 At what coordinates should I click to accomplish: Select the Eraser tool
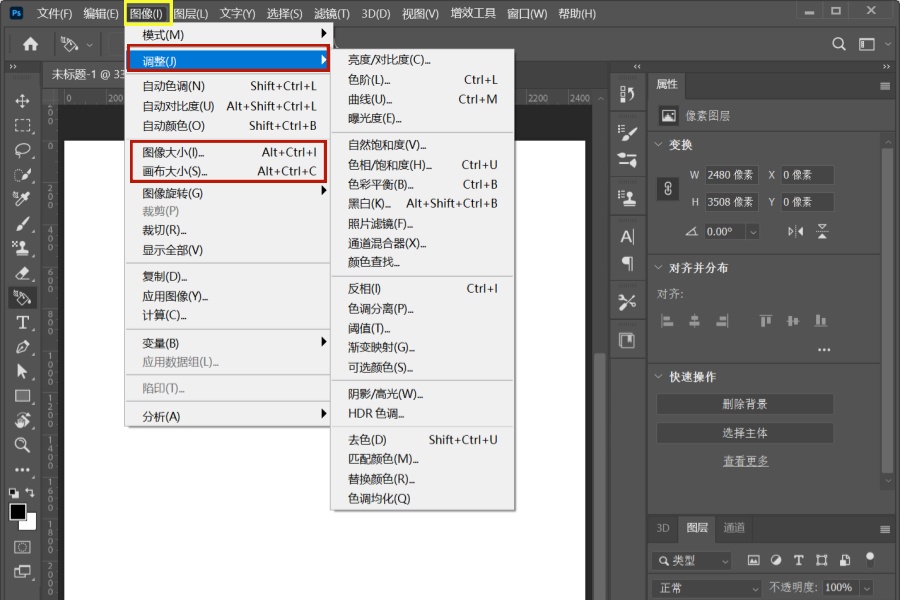[22, 273]
